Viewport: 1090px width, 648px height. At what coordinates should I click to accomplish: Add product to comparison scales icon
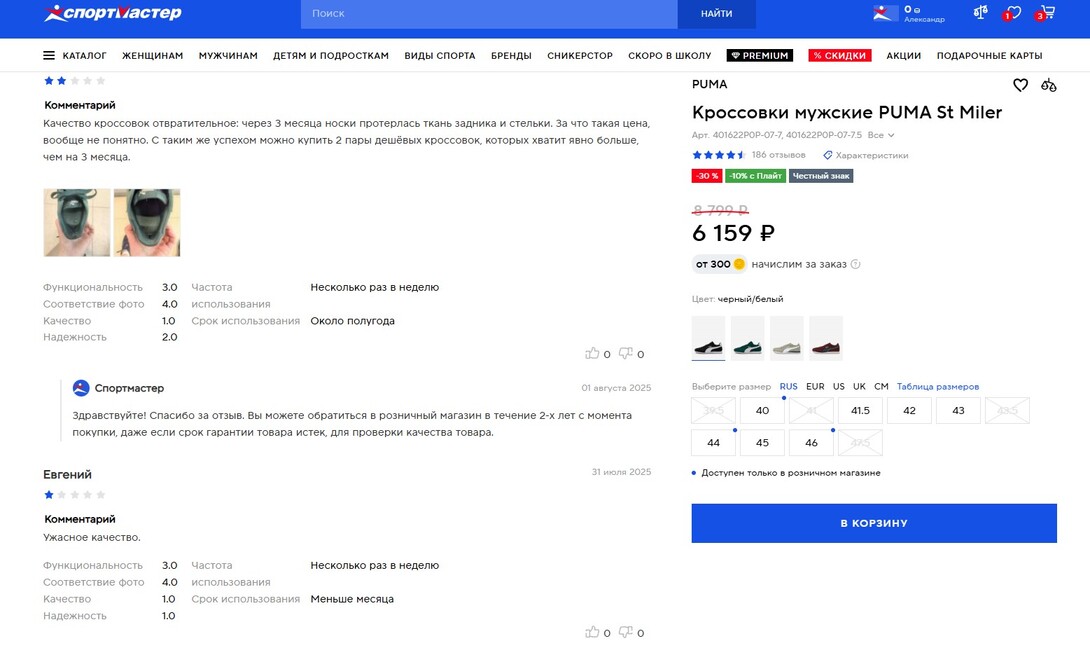(1048, 86)
